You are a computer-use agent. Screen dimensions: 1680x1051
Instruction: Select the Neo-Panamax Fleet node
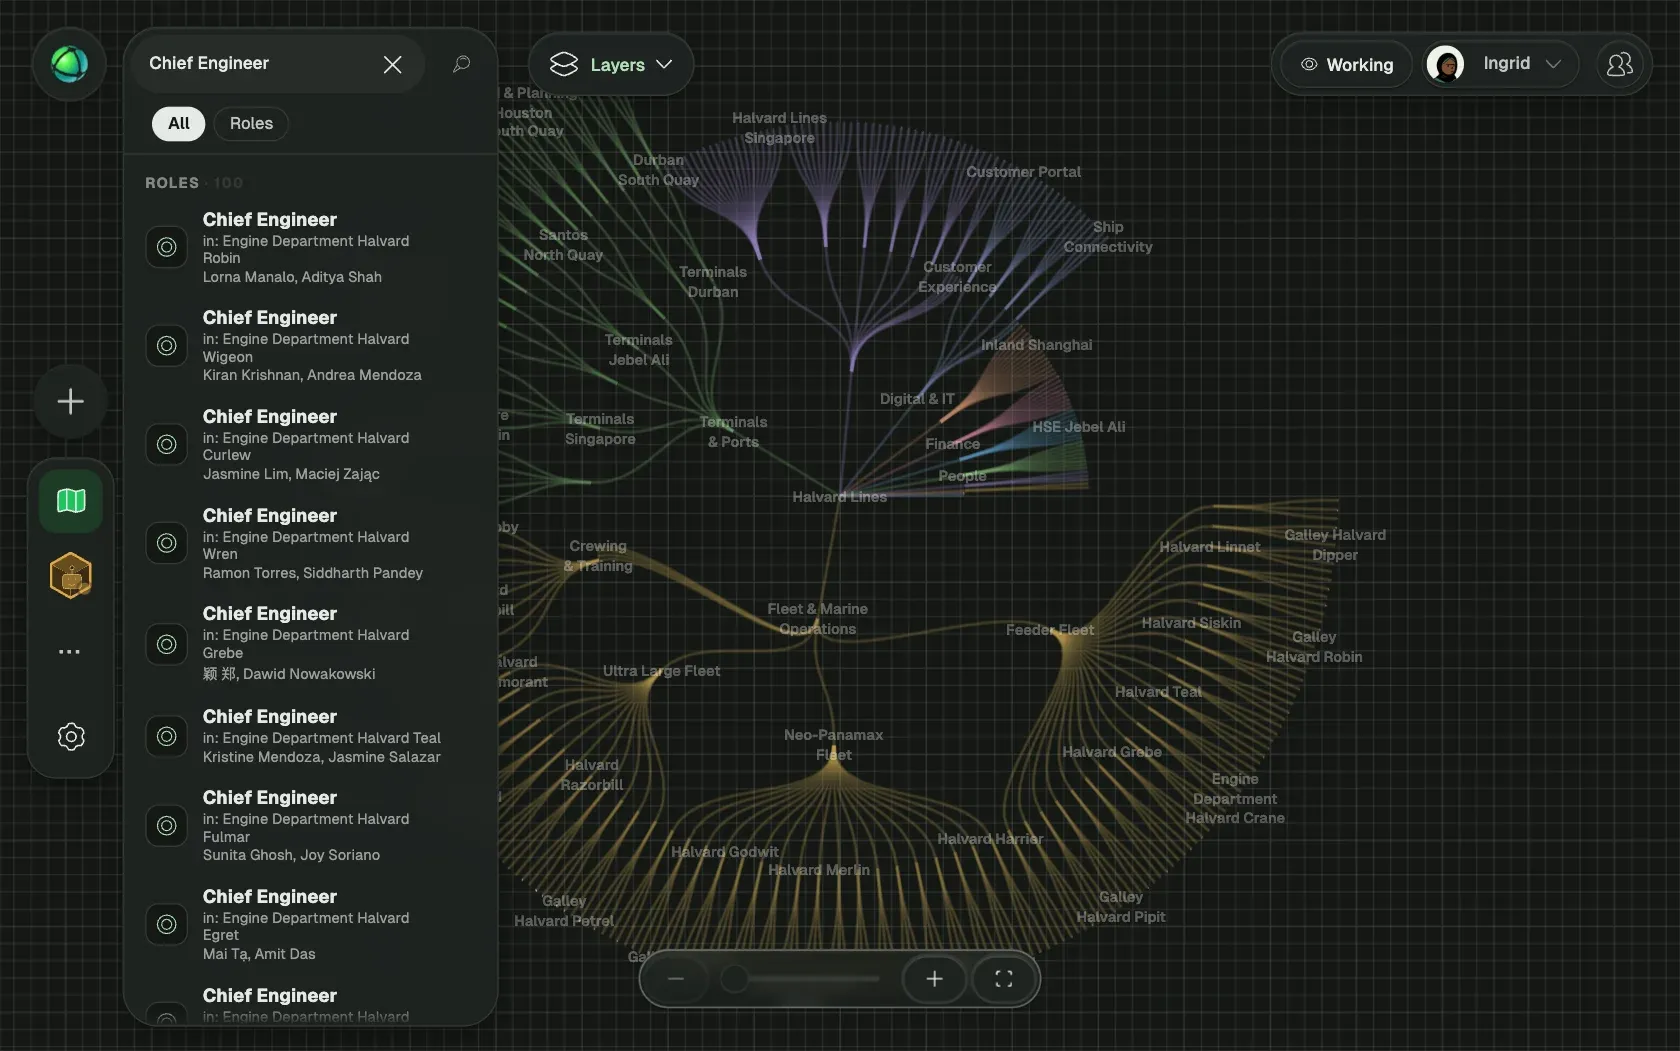[833, 745]
